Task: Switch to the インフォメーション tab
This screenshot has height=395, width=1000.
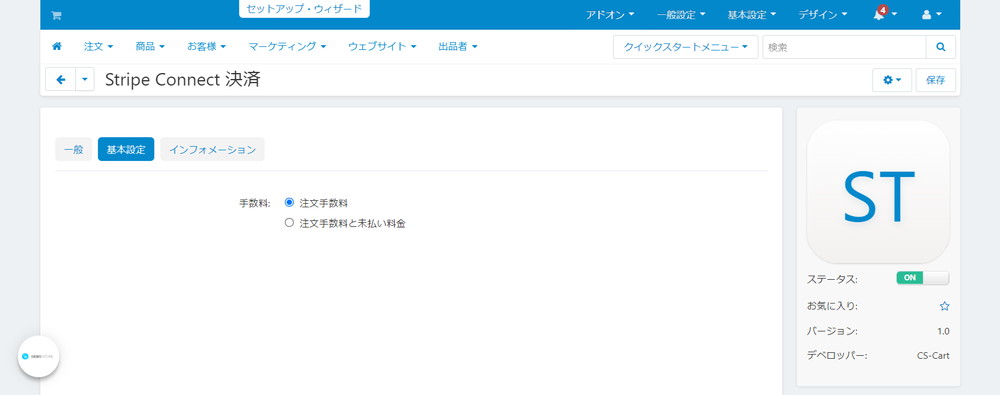Action: [212, 149]
